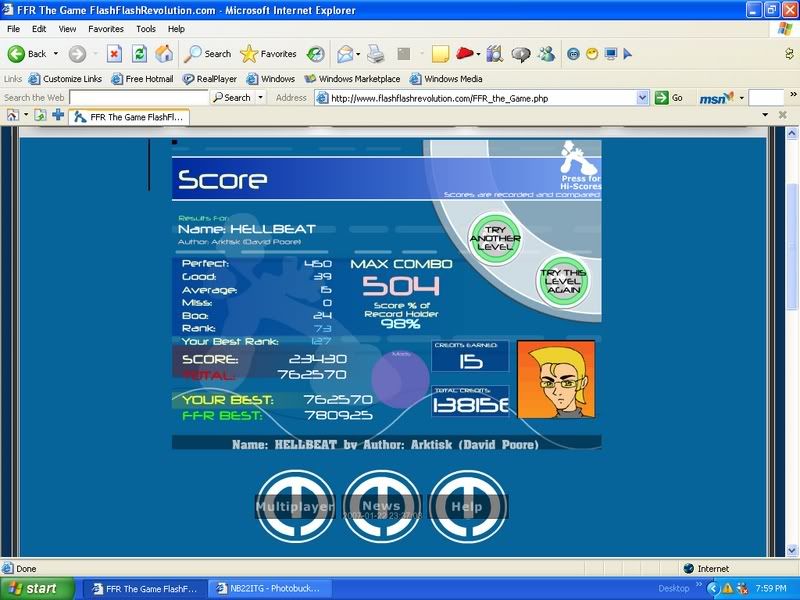Open the Favorites panel
The height and width of the screenshot is (600, 800).
click(268, 54)
